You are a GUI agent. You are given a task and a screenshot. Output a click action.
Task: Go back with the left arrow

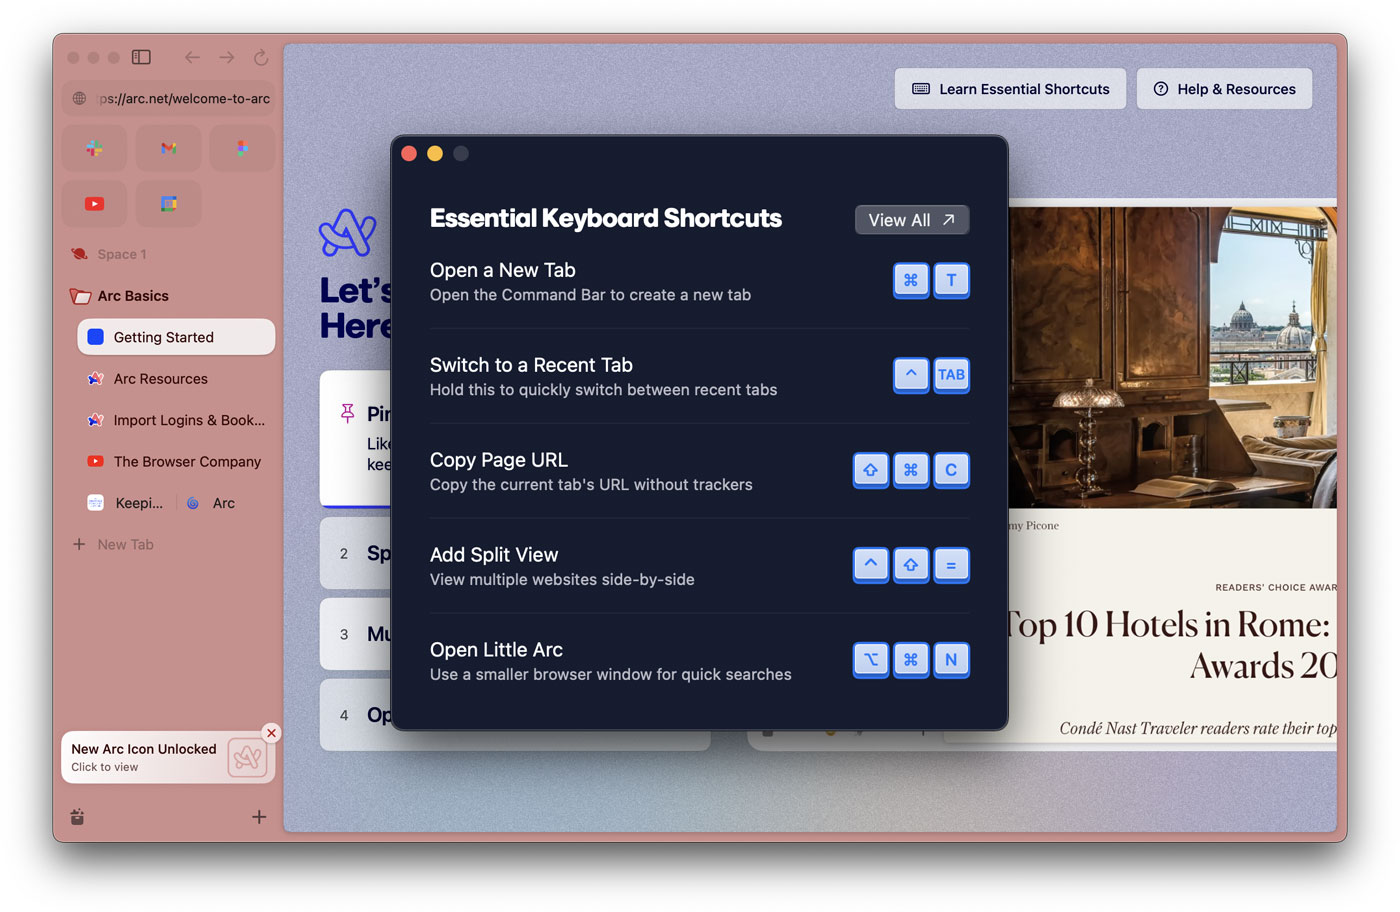point(192,58)
